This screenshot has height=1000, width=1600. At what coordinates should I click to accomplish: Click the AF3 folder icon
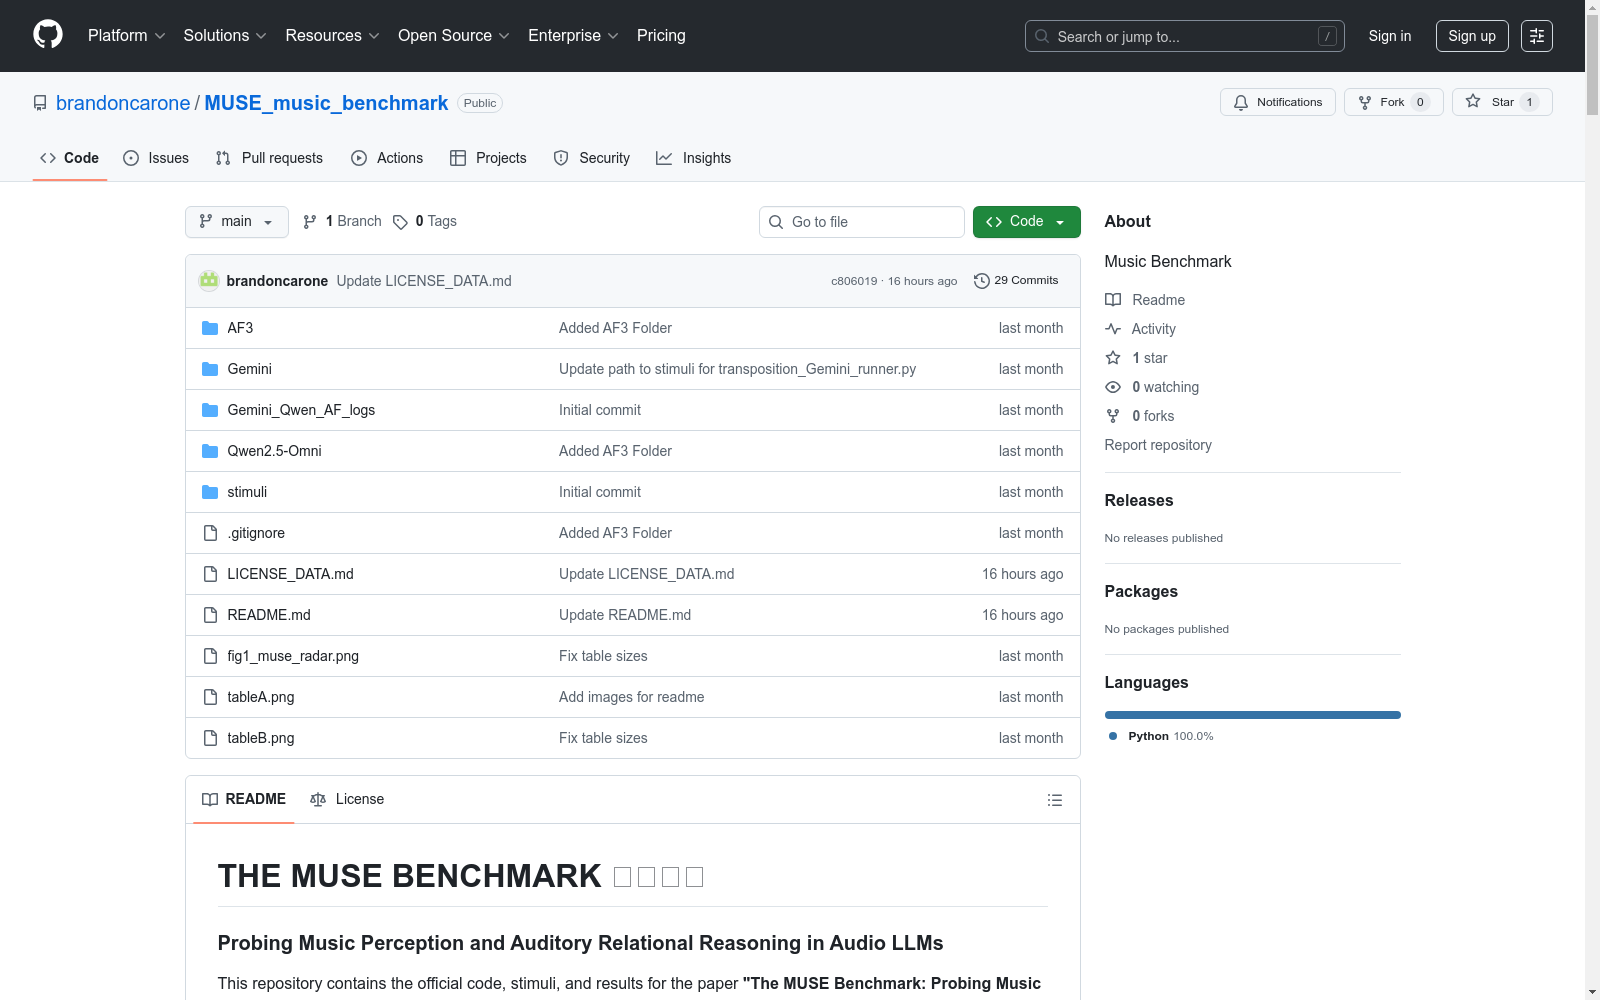pyautogui.click(x=210, y=328)
